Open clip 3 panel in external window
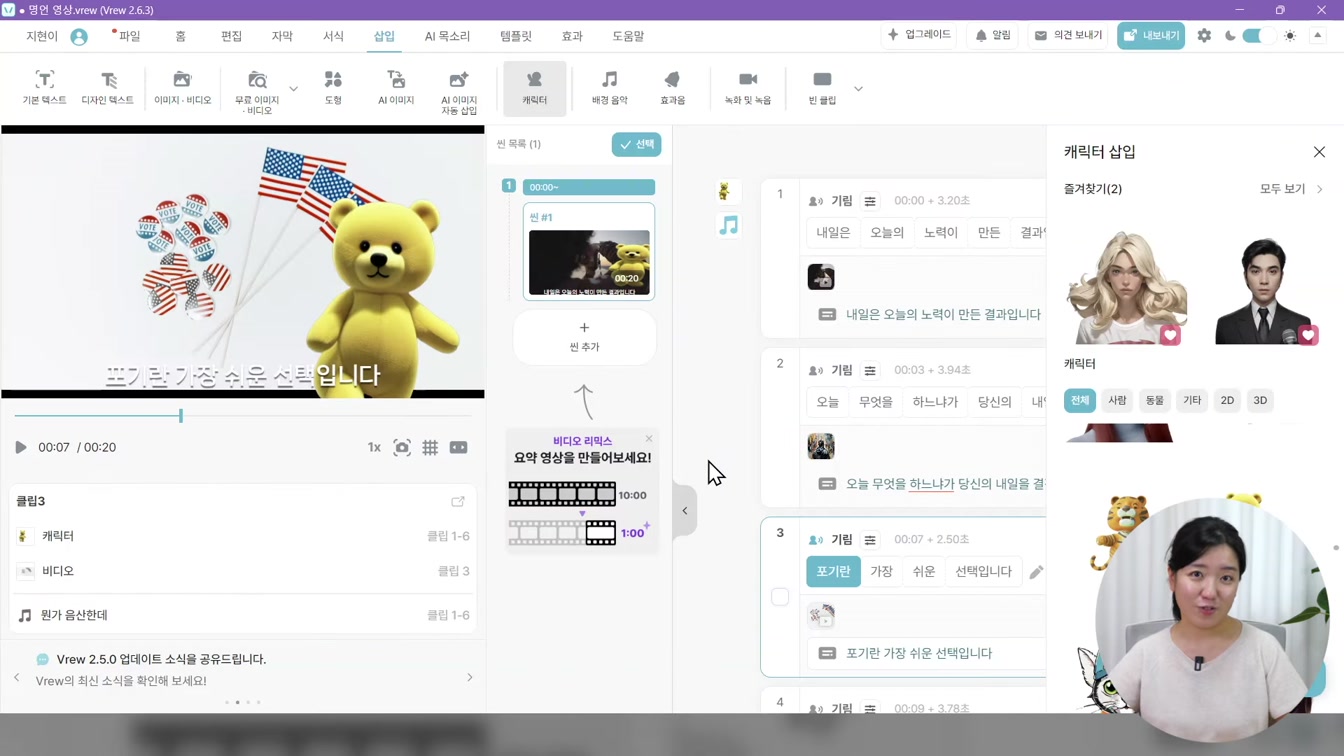This screenshot has width=1344, height=756. pyautogui.click(x=458, y=501)
